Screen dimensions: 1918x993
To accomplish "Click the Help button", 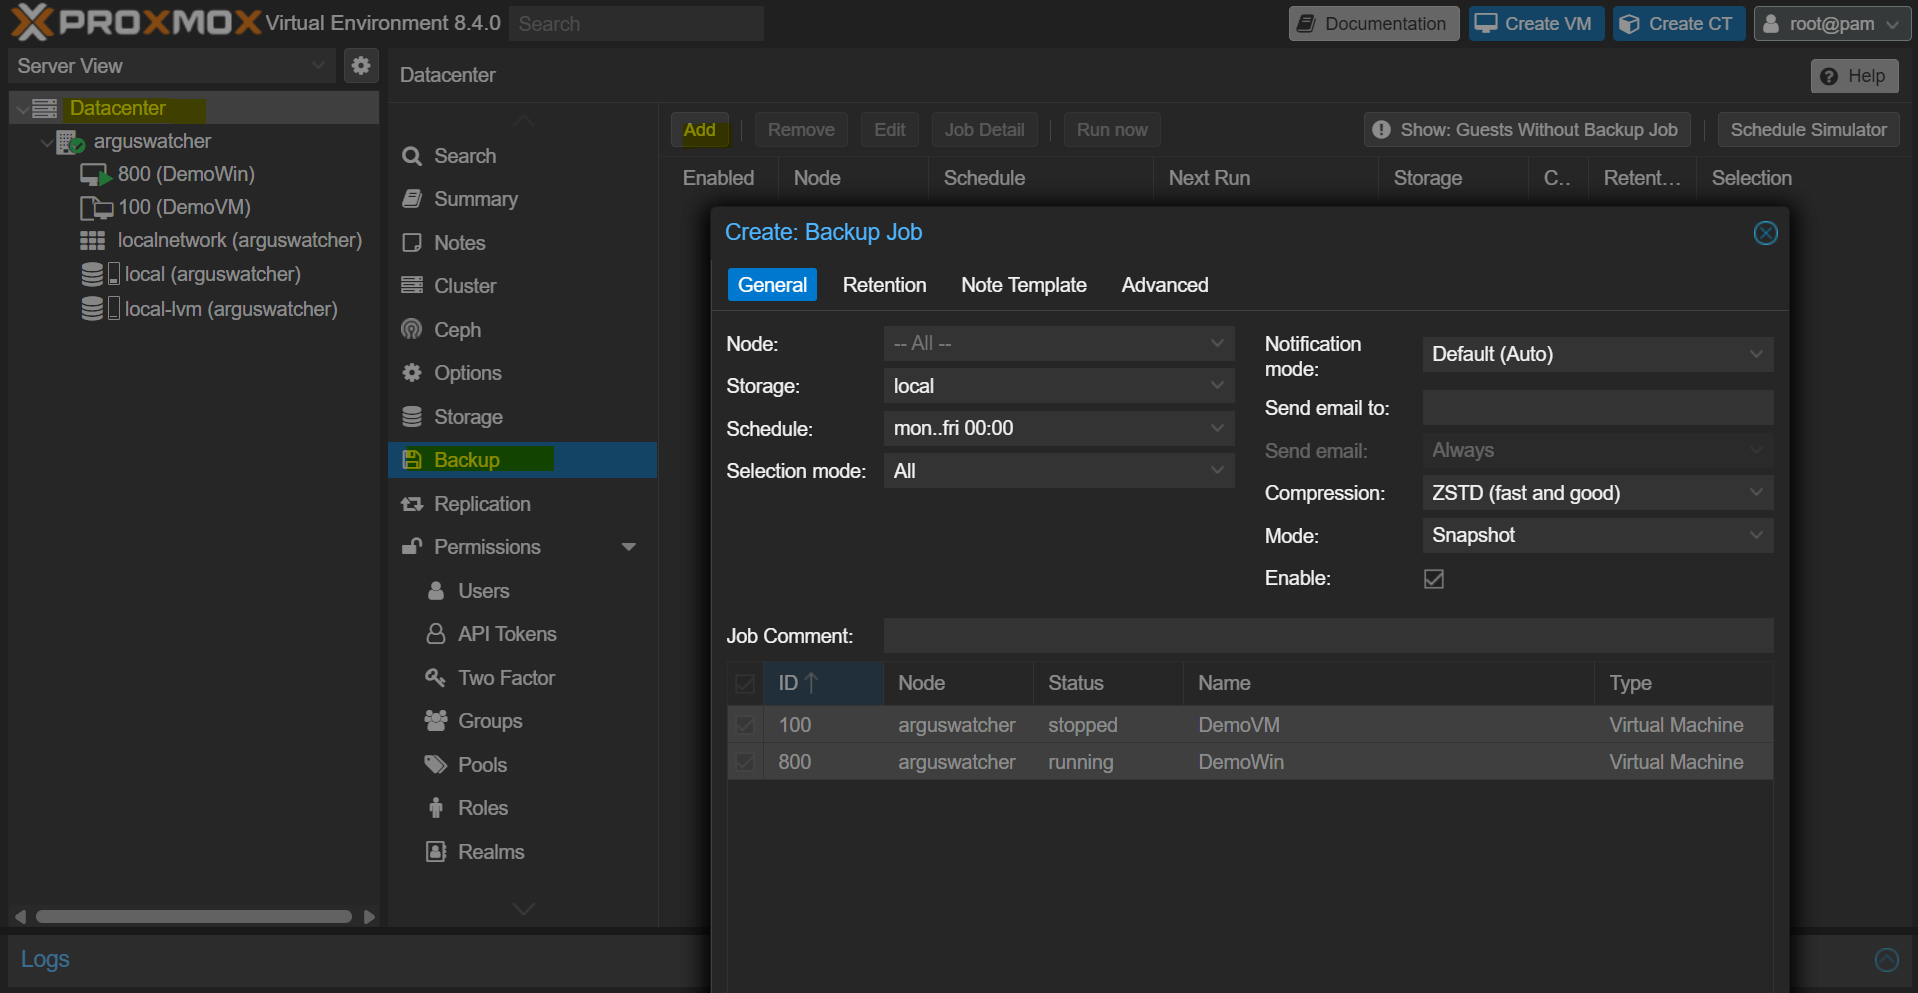I will [1855, 76].
